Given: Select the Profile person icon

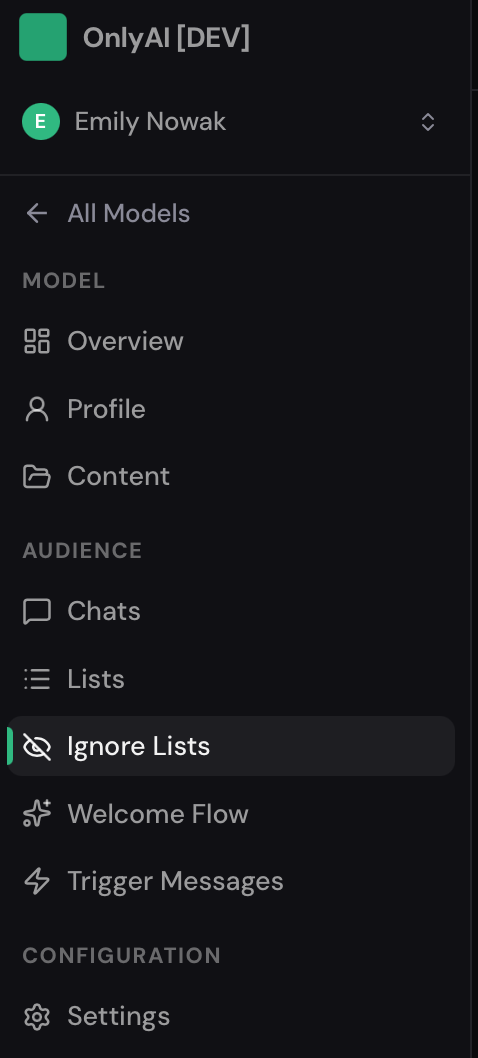Looking at the screenshot, I should (x=37, y=409).
